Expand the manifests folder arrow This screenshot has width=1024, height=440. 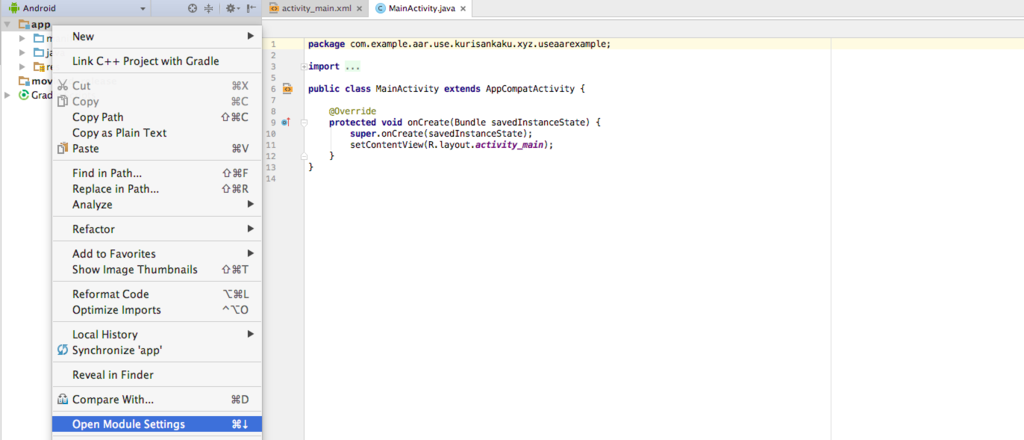click(x=22, y=38)
